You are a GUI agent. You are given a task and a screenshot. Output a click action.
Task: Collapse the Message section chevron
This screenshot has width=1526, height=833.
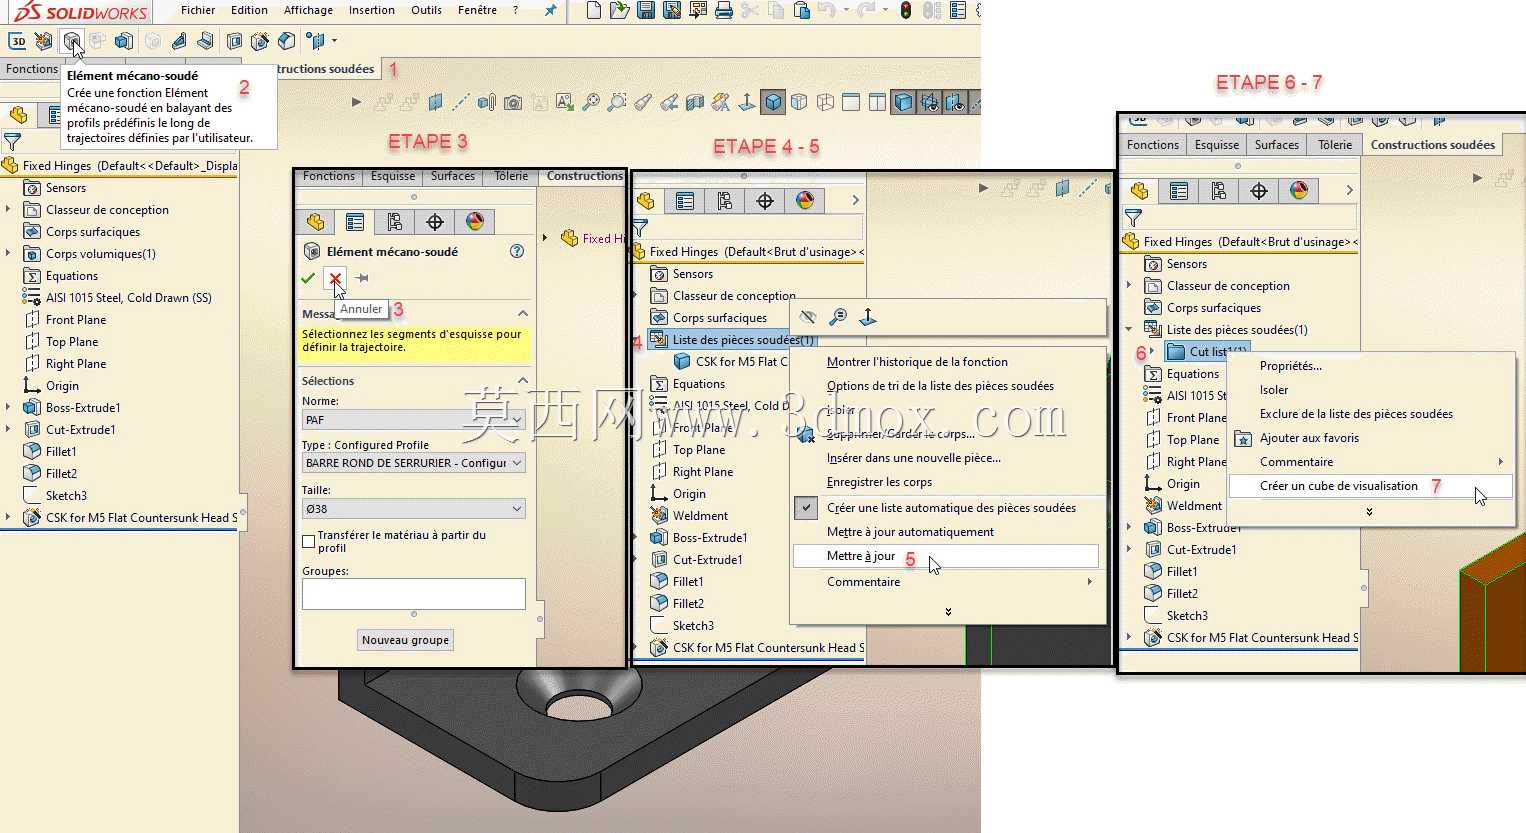pyautogui.click(x=523, y=313)
